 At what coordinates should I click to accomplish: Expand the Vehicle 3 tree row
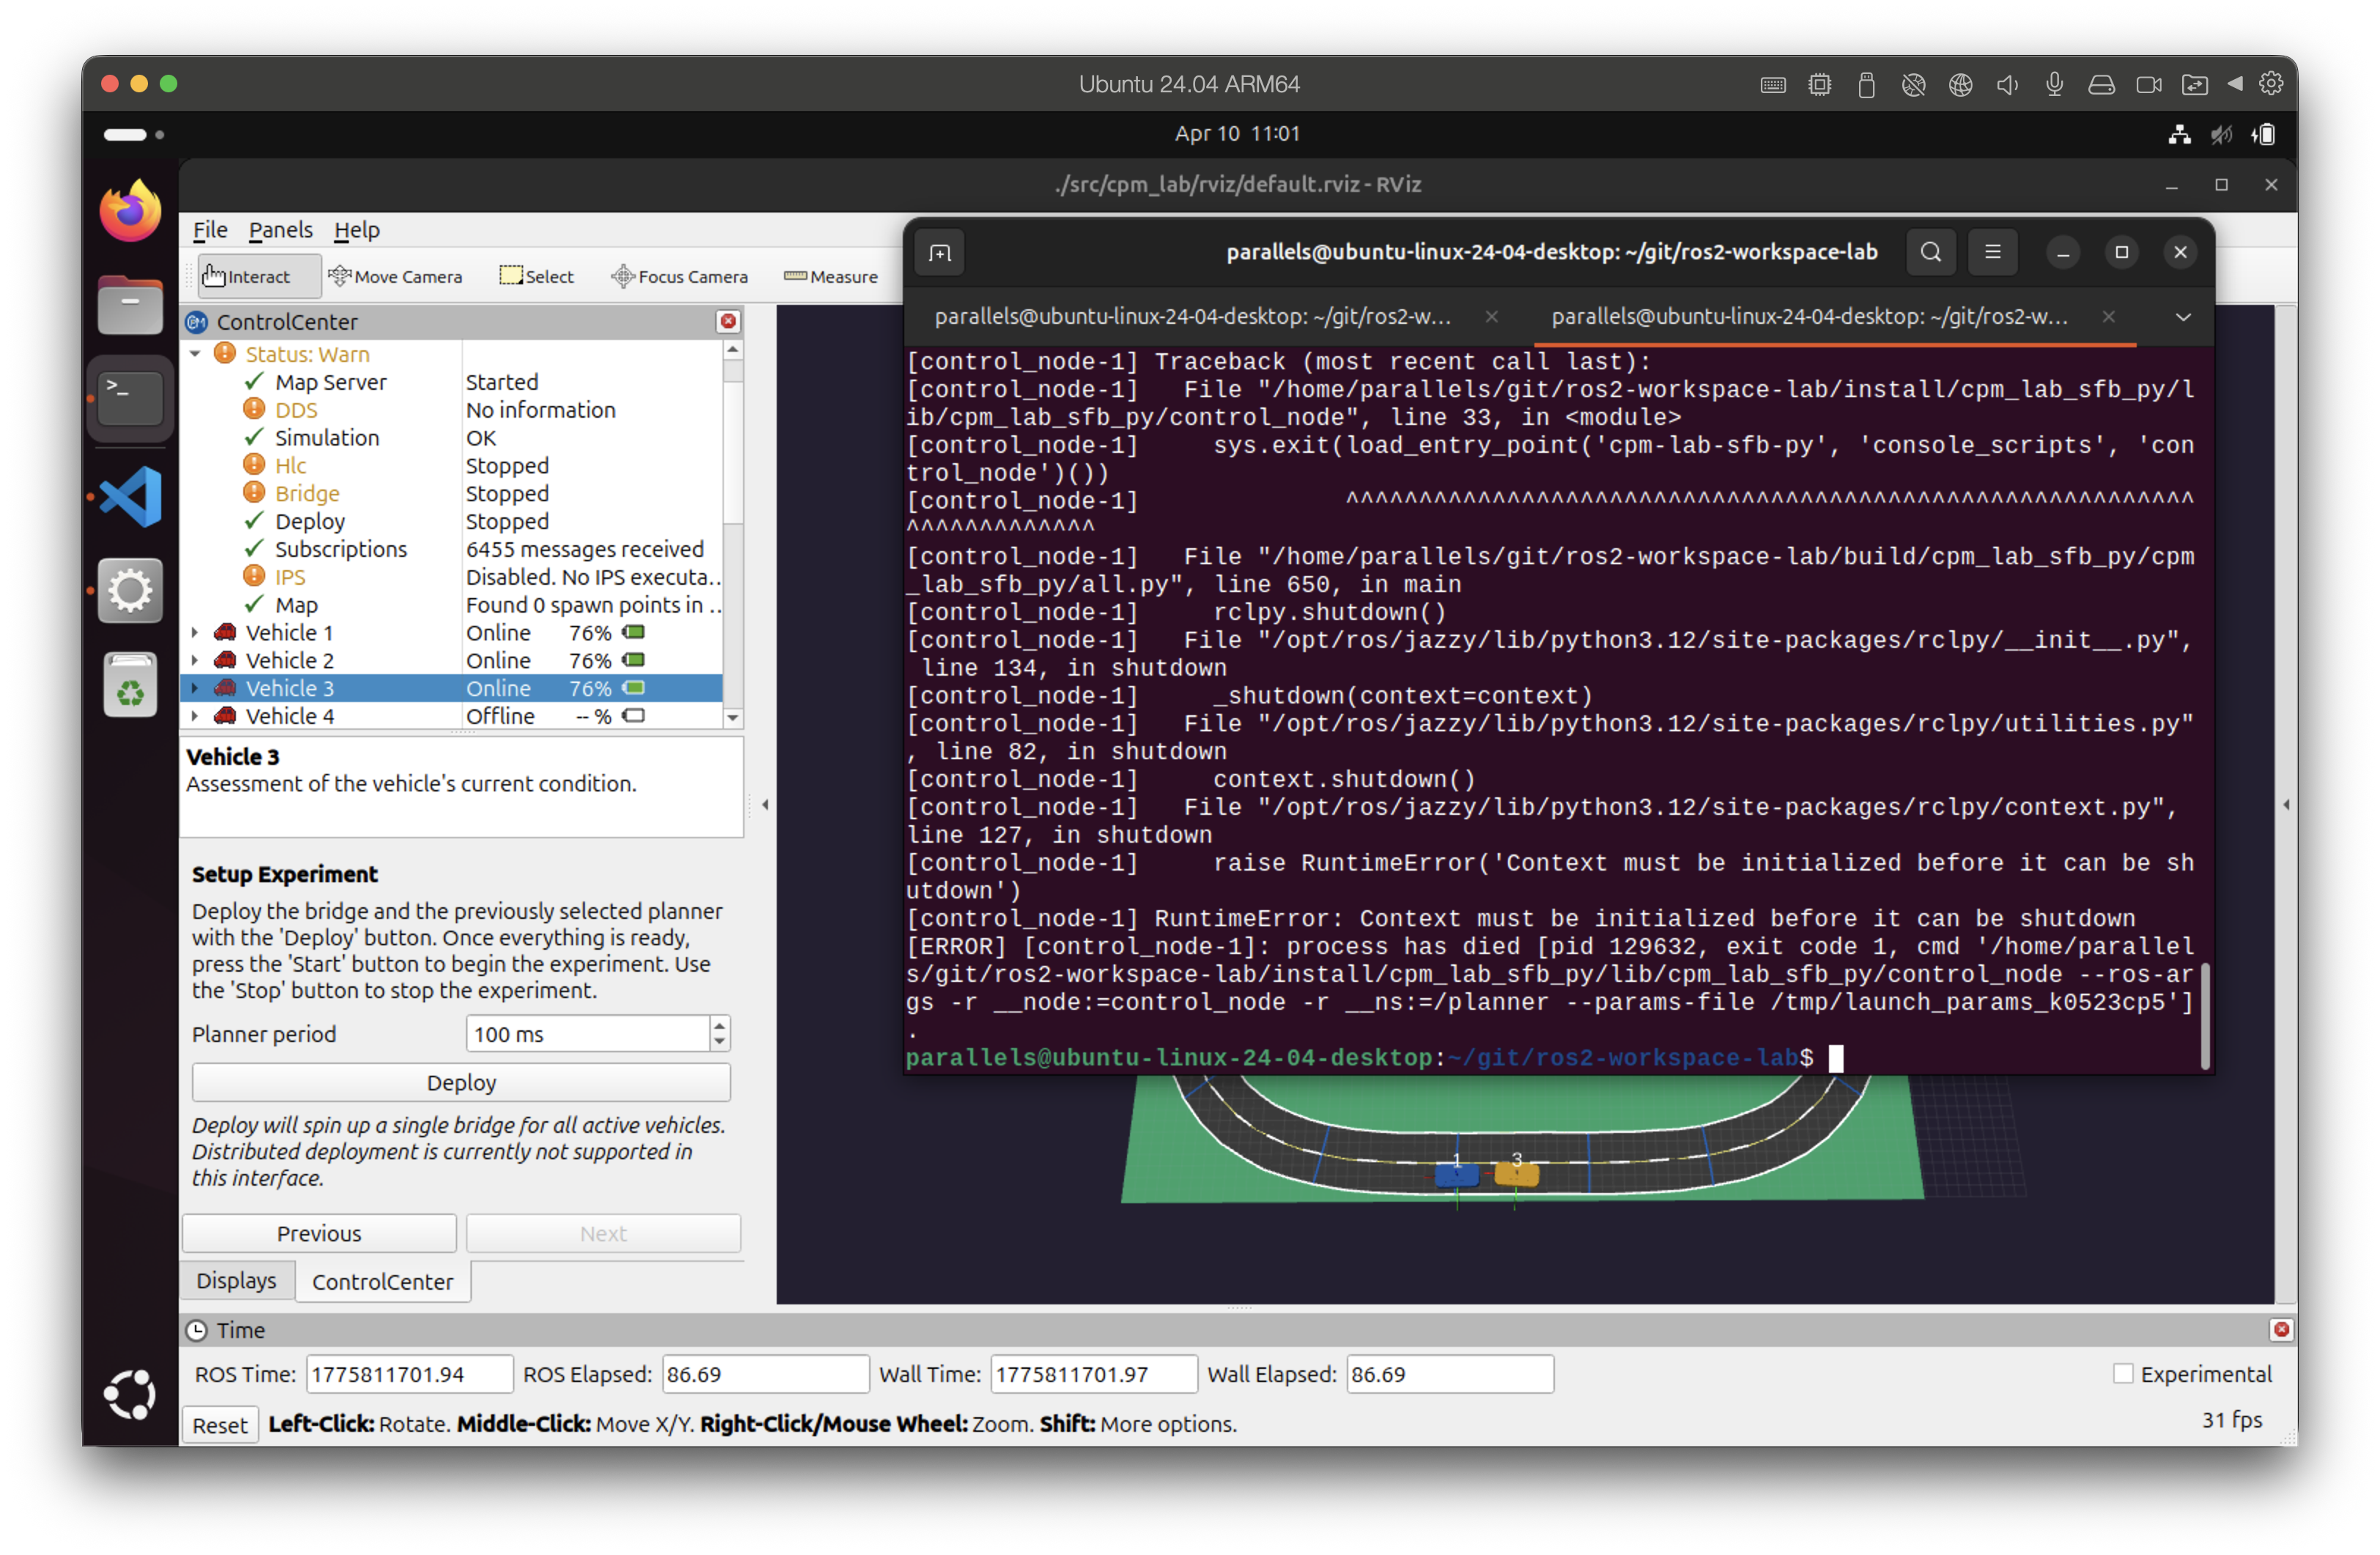pyautogui.click(x=195, y=689)
